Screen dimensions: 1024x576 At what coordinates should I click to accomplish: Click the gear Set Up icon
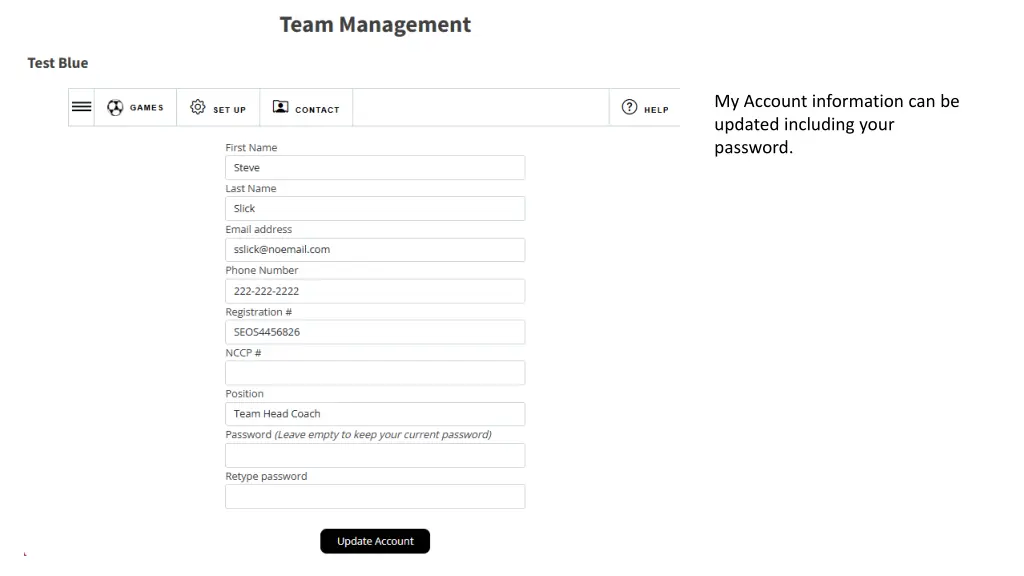click(x=198, y=107)
